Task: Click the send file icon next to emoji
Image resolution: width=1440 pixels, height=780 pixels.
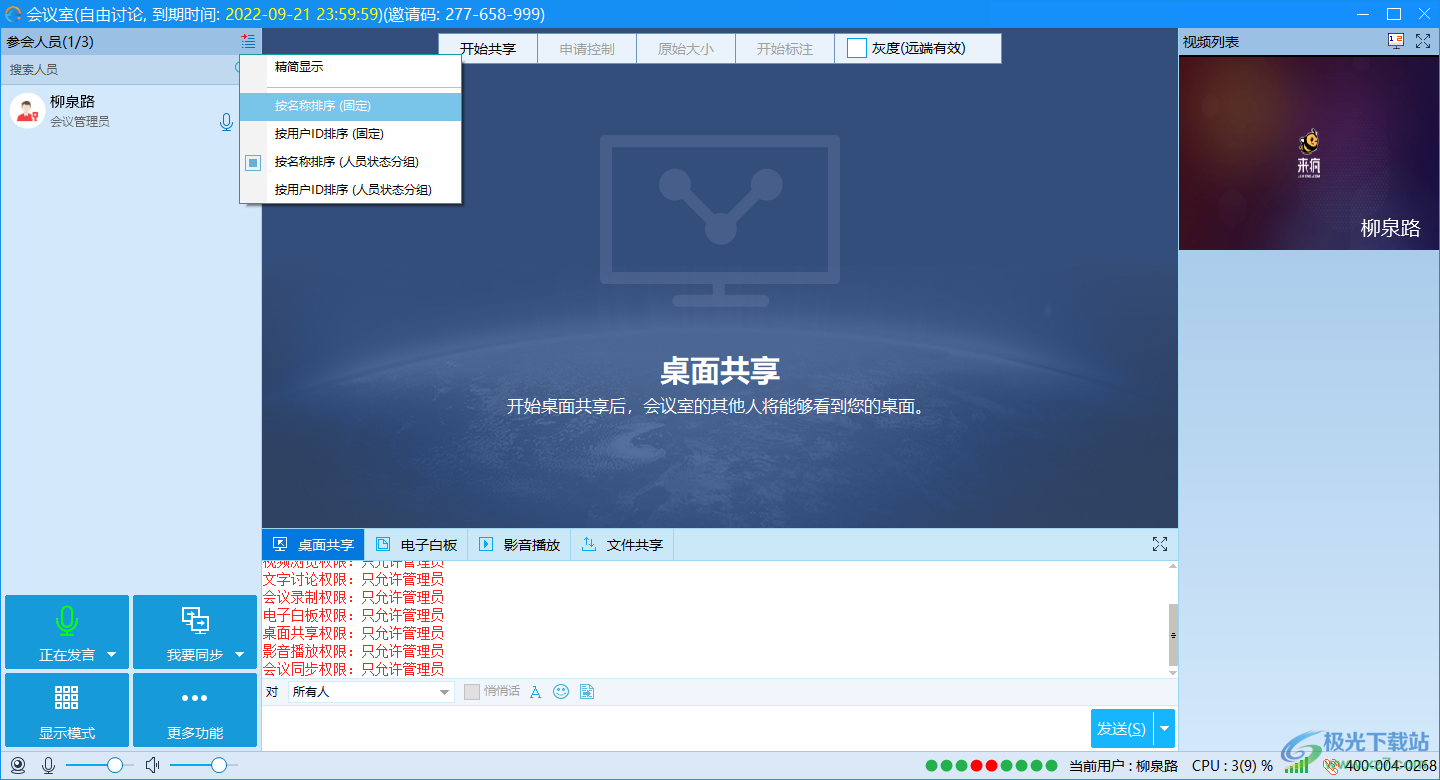Action: click(587, 691)
